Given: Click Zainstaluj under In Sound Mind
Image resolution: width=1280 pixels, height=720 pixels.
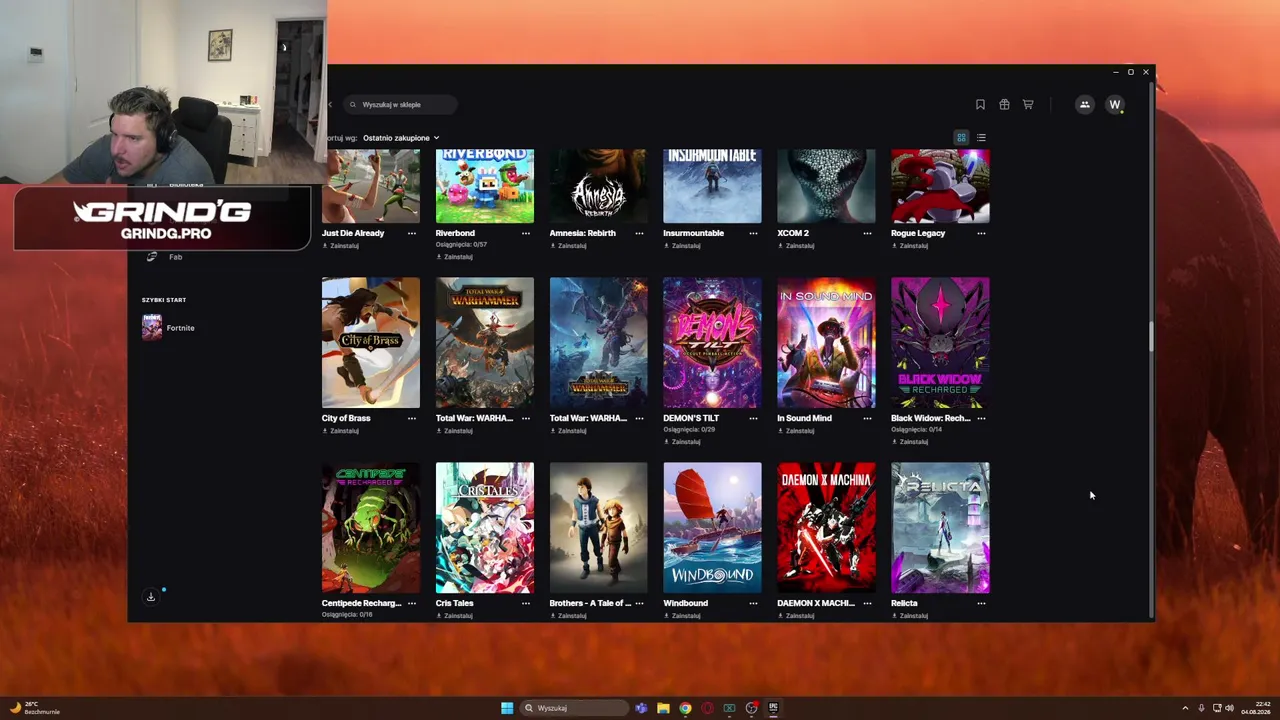Looking at the screenshot, I should point(797,431).
